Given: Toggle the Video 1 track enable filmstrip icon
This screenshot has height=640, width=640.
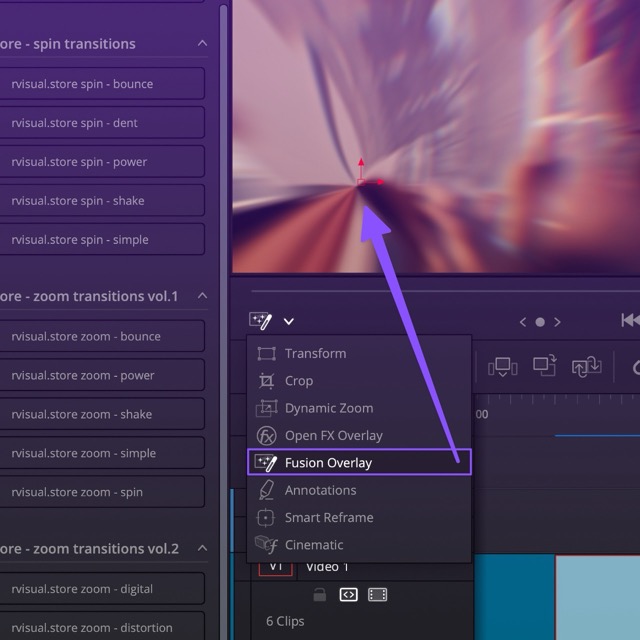Looking at the screenshot, I should 377,595.
